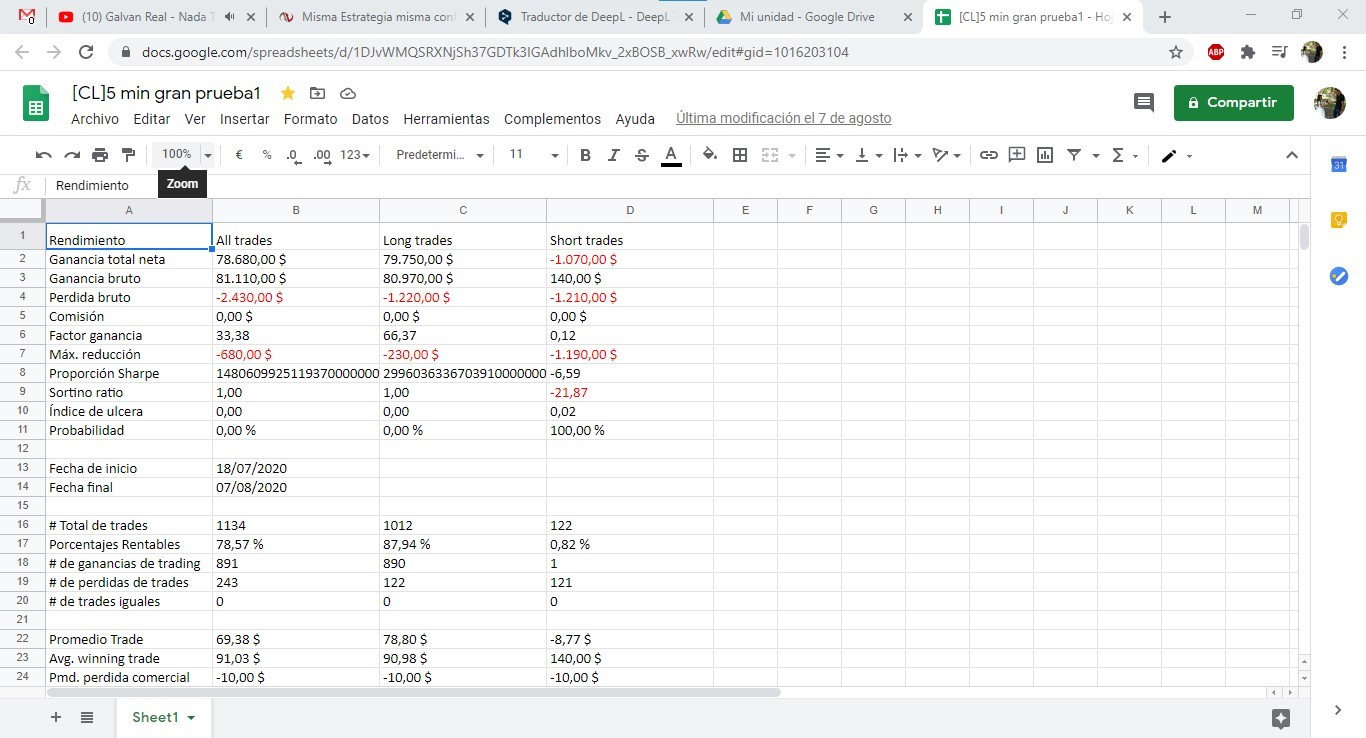Image resolution: width=1366 pixels, height=738 pixels.
Task: Add a new sheet with plus button
Action: (56, 717)
